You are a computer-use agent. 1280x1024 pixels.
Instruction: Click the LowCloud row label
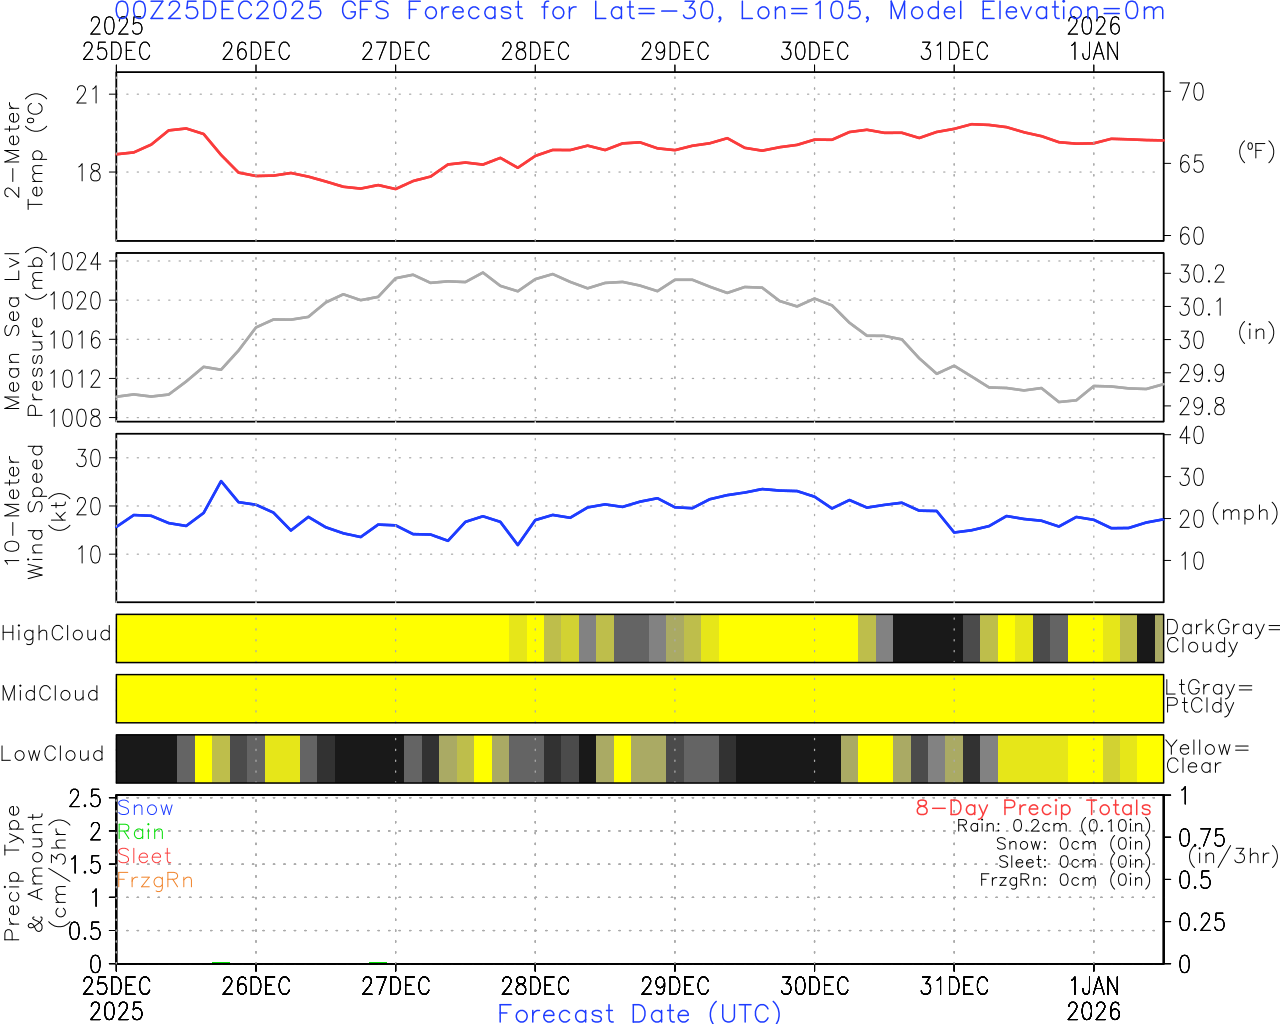click(x=52, y=755)
